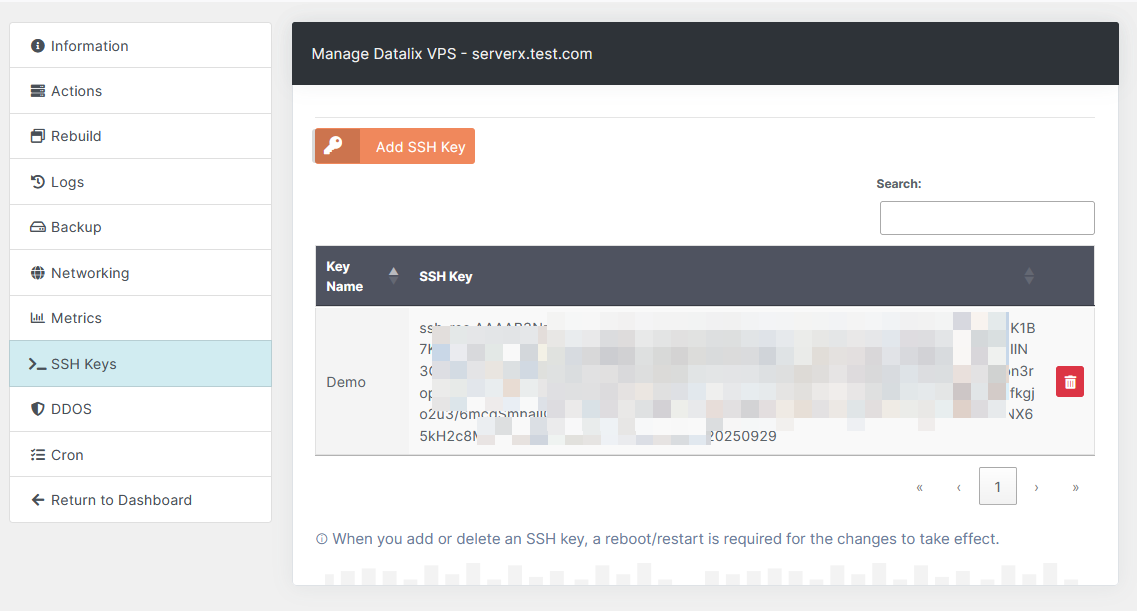The image size is (1137, 611).
Task: Sort by SSH Key column arrows
Action: 1028,276
